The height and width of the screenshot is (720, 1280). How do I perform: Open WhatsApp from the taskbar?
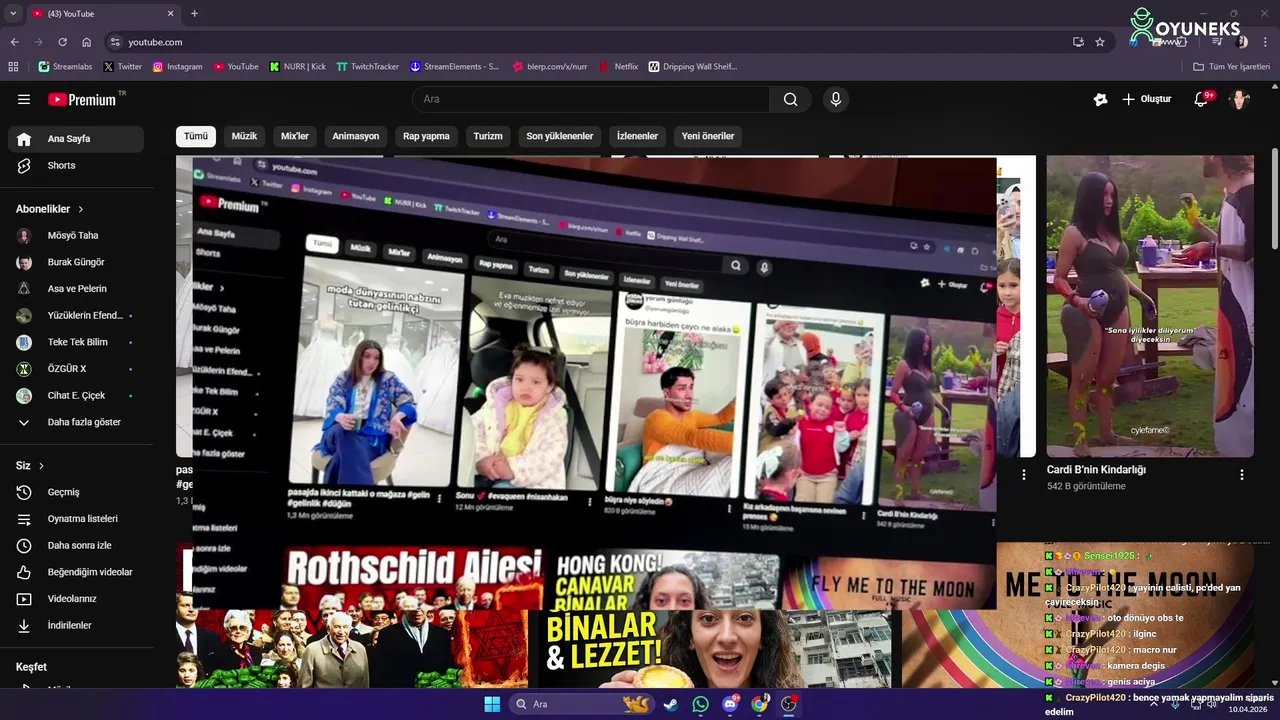(x=700, y=704)
